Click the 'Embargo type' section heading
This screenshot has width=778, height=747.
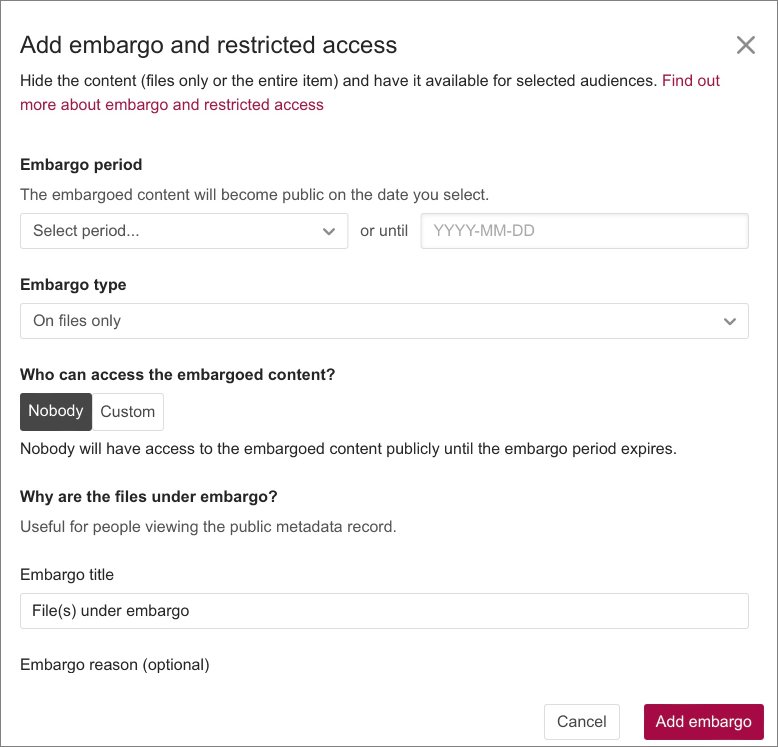pos(73,285)
